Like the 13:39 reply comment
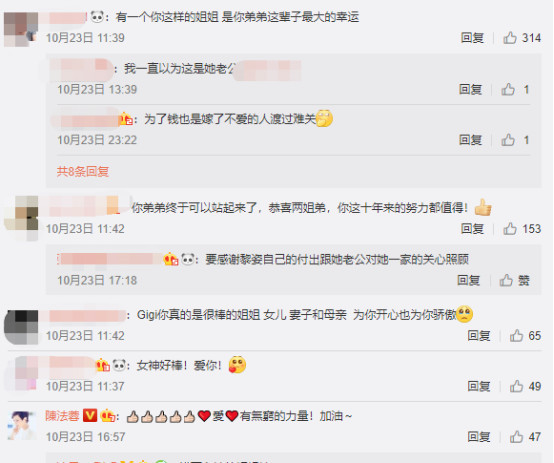554x463 pixels. tap(508, 89)
